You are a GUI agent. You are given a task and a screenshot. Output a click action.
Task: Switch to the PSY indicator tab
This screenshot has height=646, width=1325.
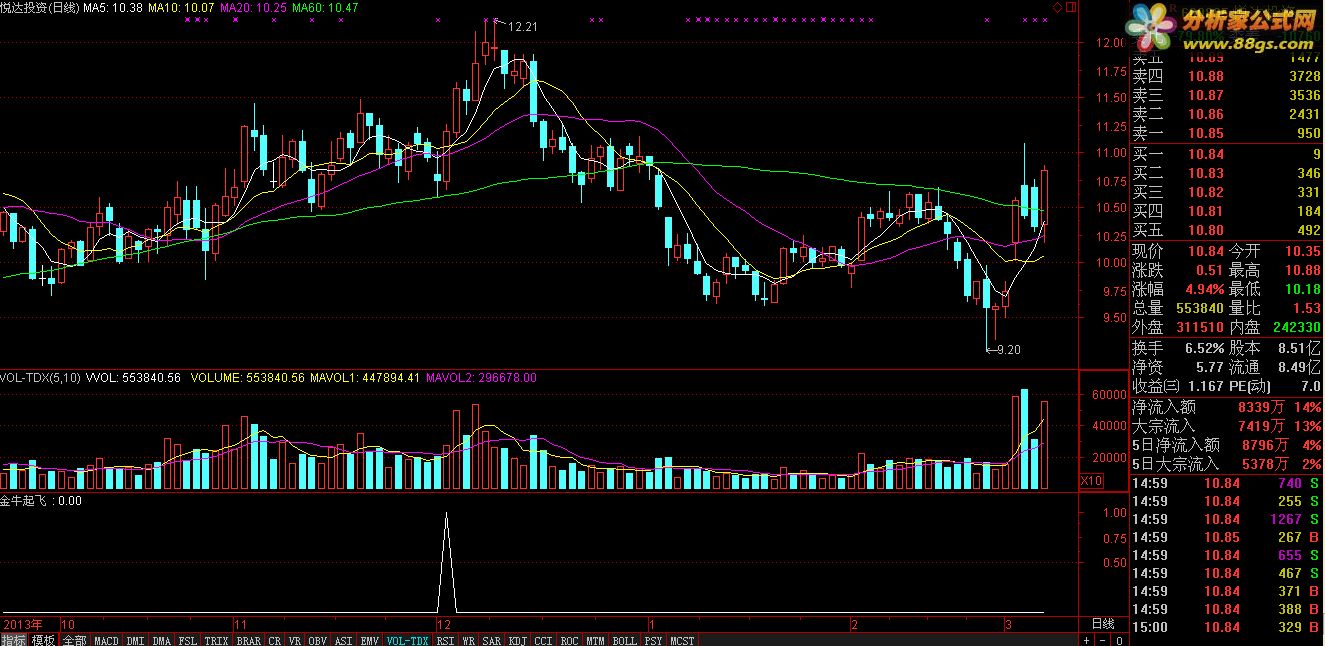coord(654,639)
